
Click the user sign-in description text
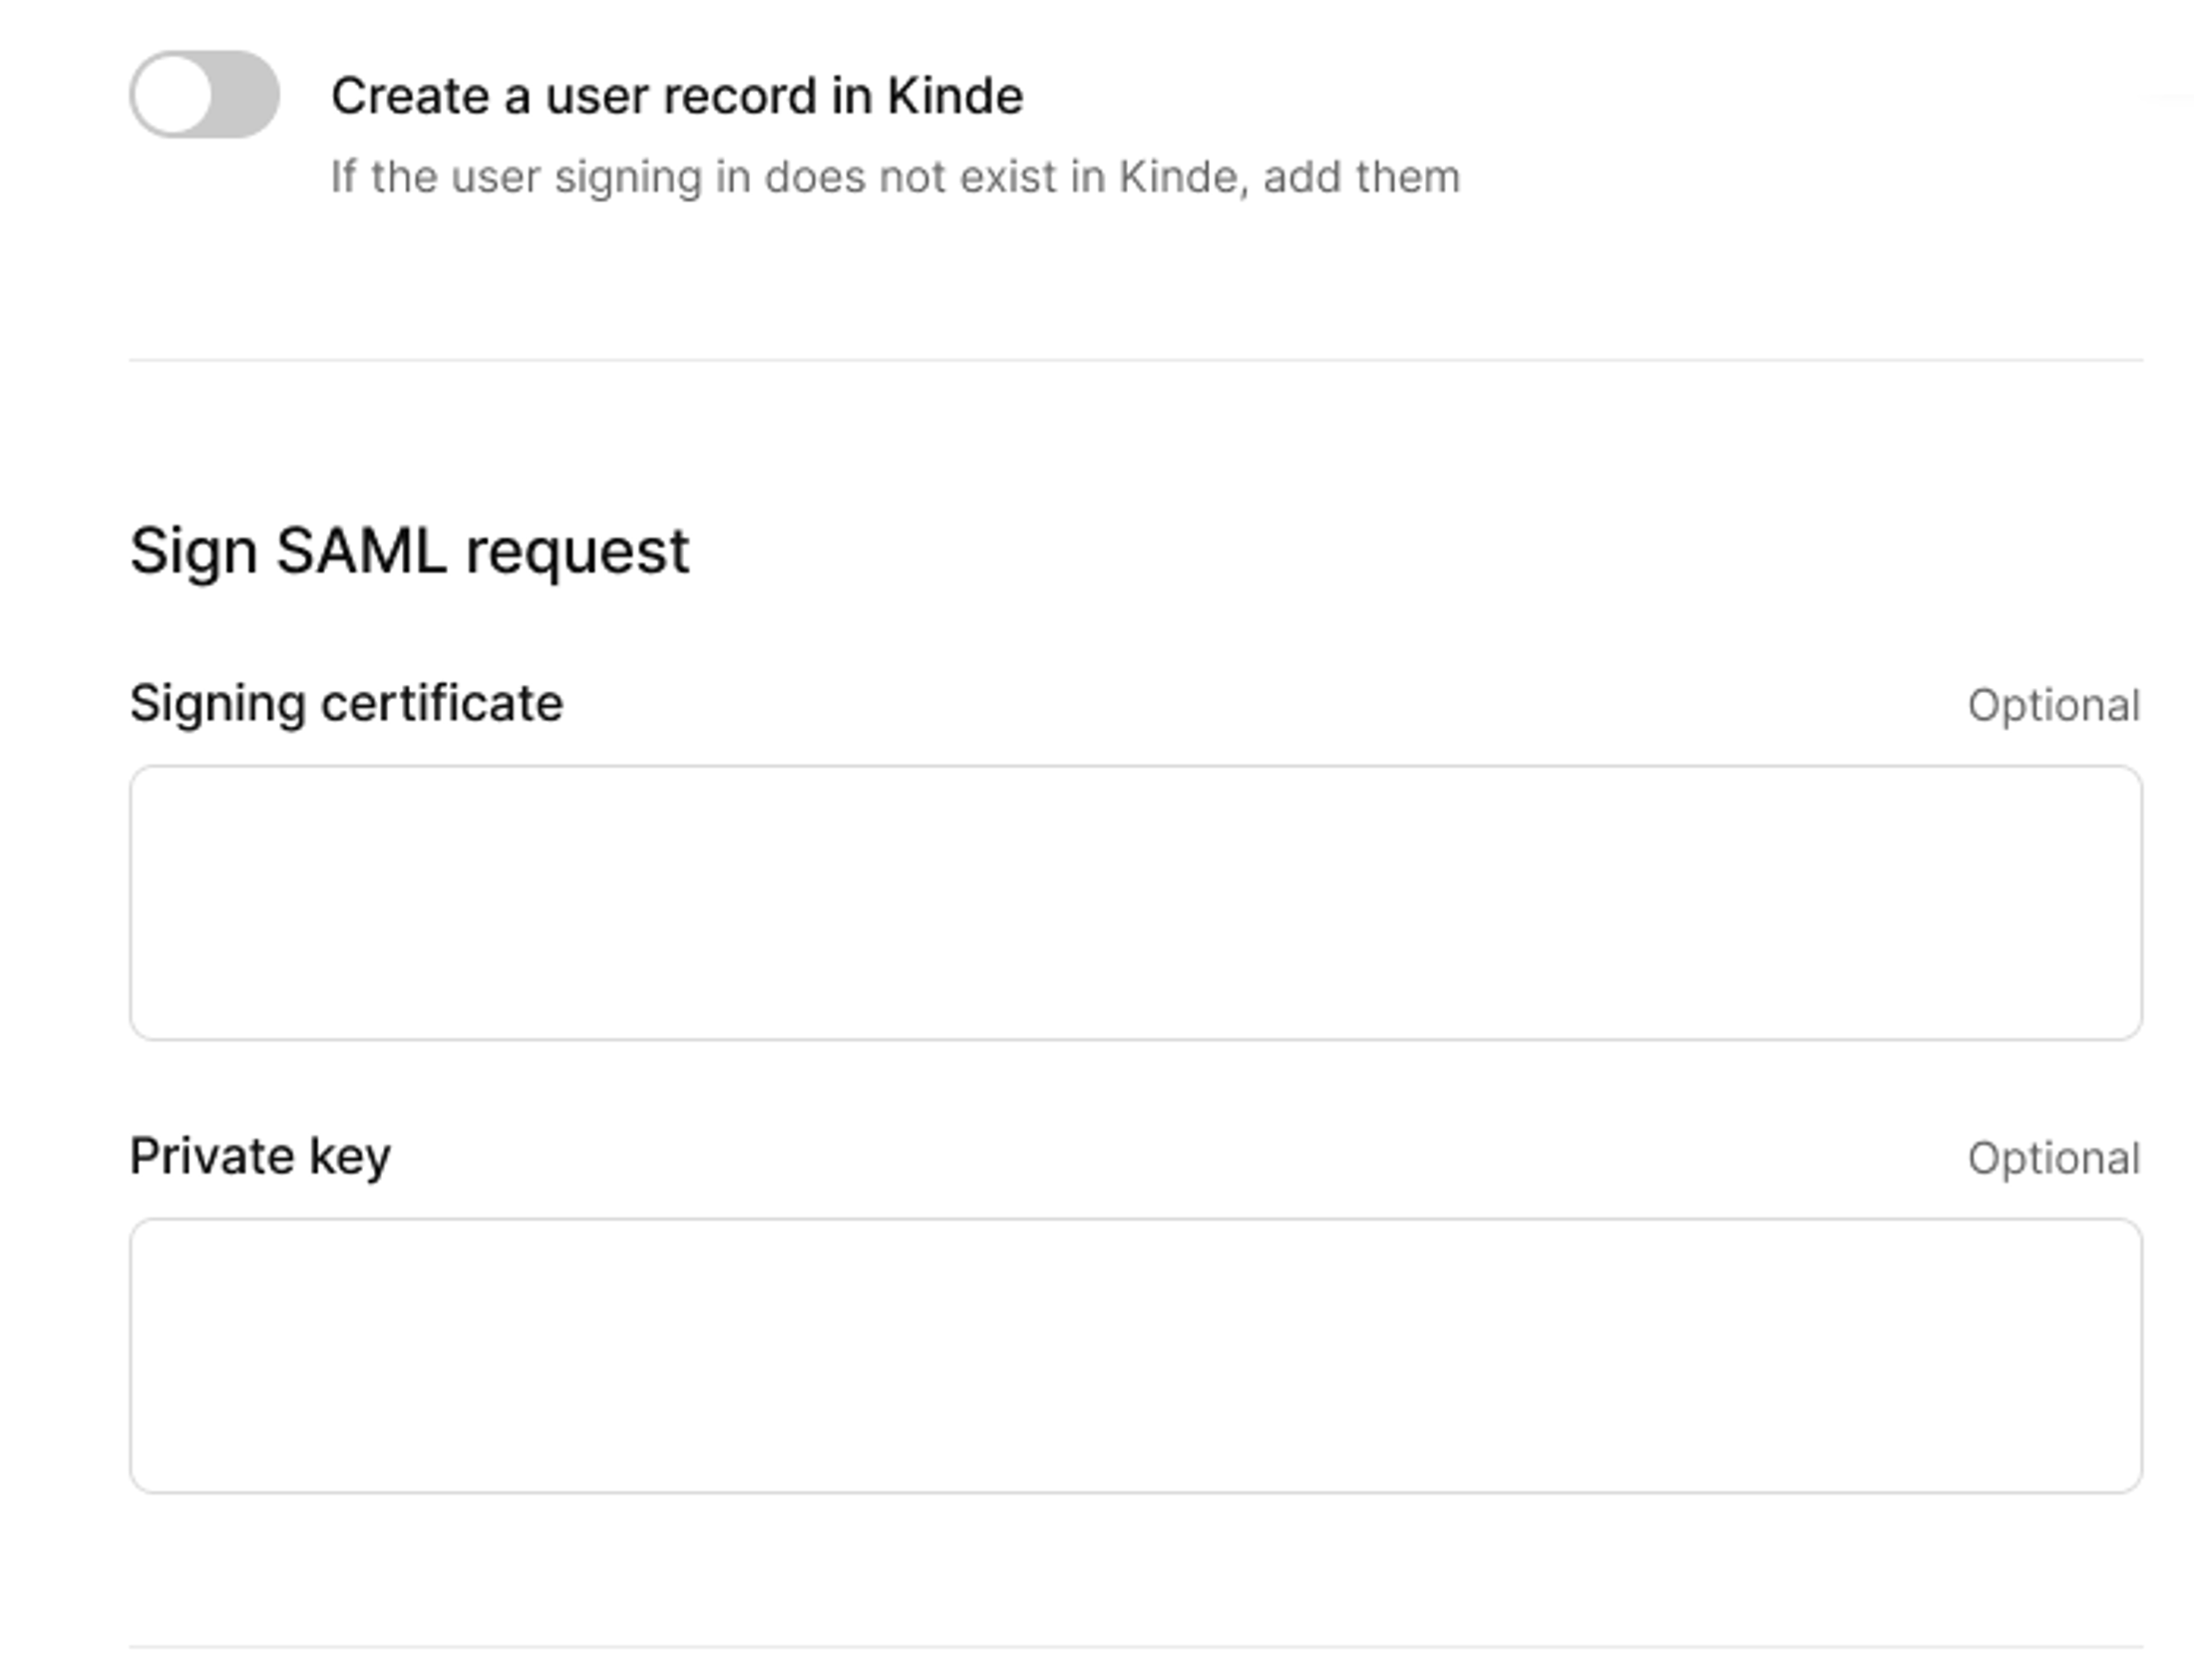click(x=894, y=176)
